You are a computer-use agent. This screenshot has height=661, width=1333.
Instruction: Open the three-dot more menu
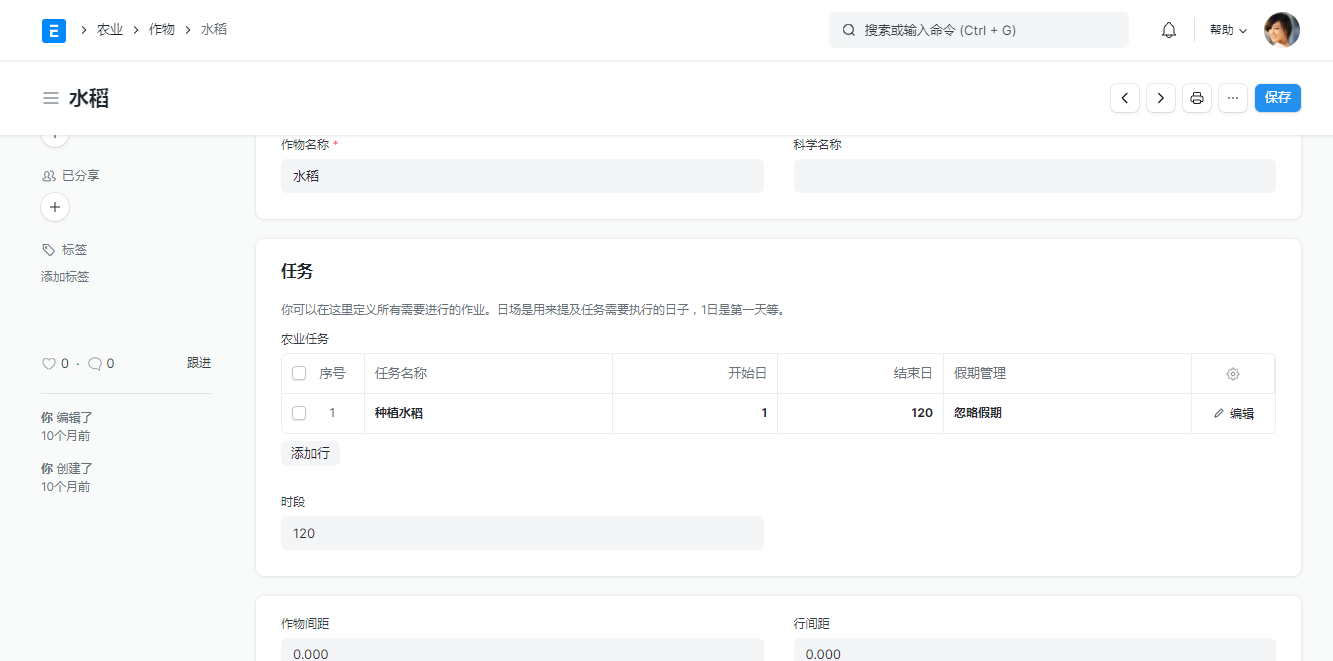[x=1233, y=98]
